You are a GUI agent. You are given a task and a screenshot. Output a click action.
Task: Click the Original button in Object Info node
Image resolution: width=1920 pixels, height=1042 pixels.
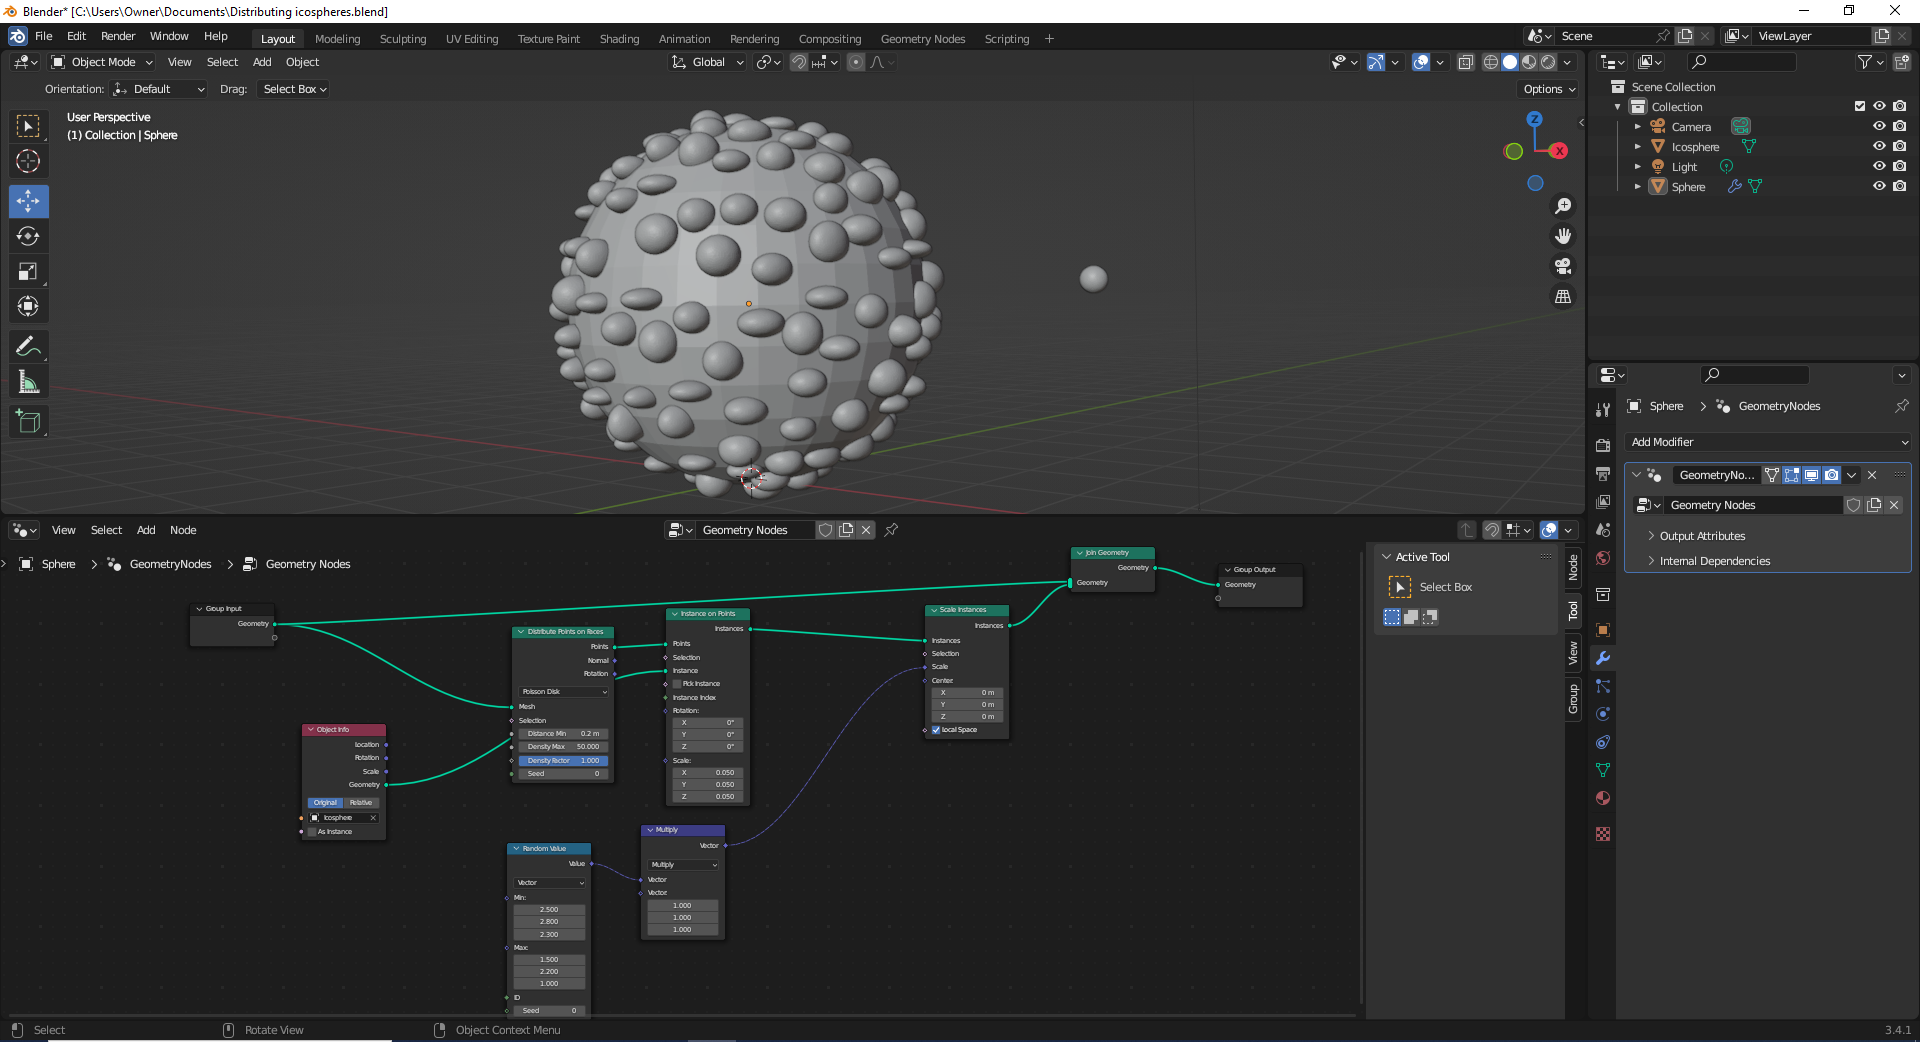coord(325,803)
